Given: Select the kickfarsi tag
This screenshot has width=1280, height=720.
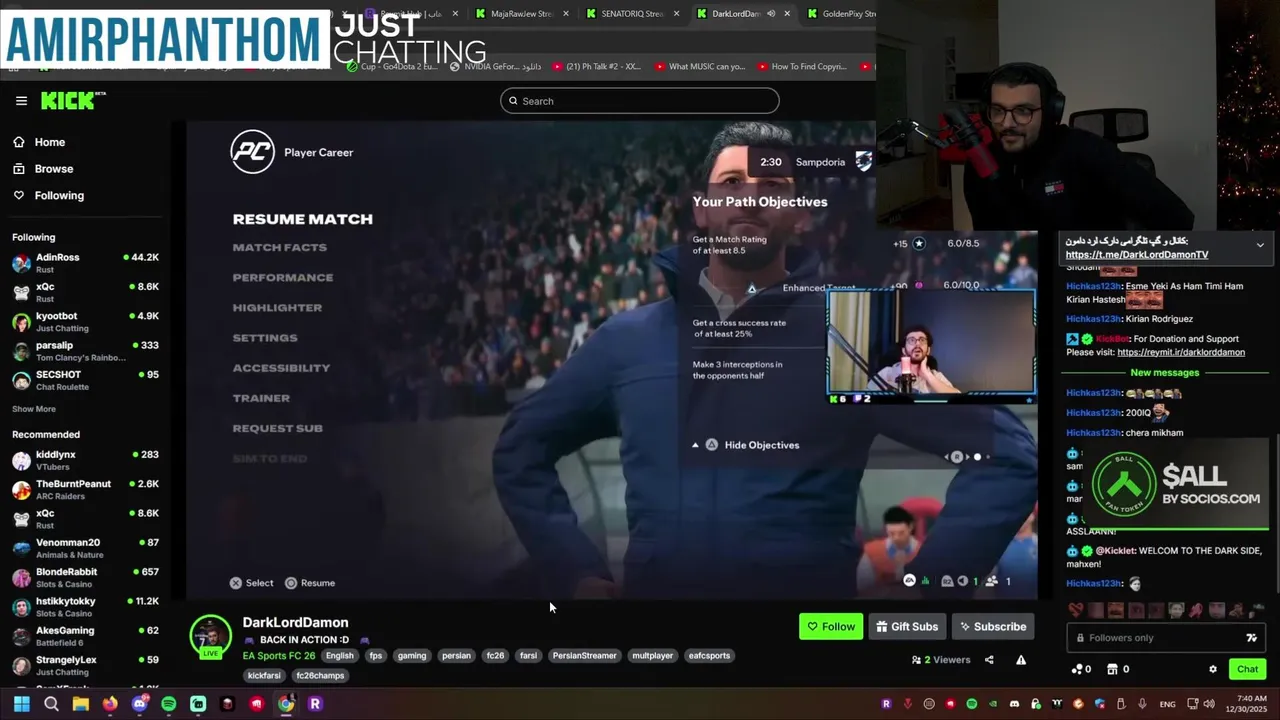Looking at the screenshot, I should (x=264, y=676).
